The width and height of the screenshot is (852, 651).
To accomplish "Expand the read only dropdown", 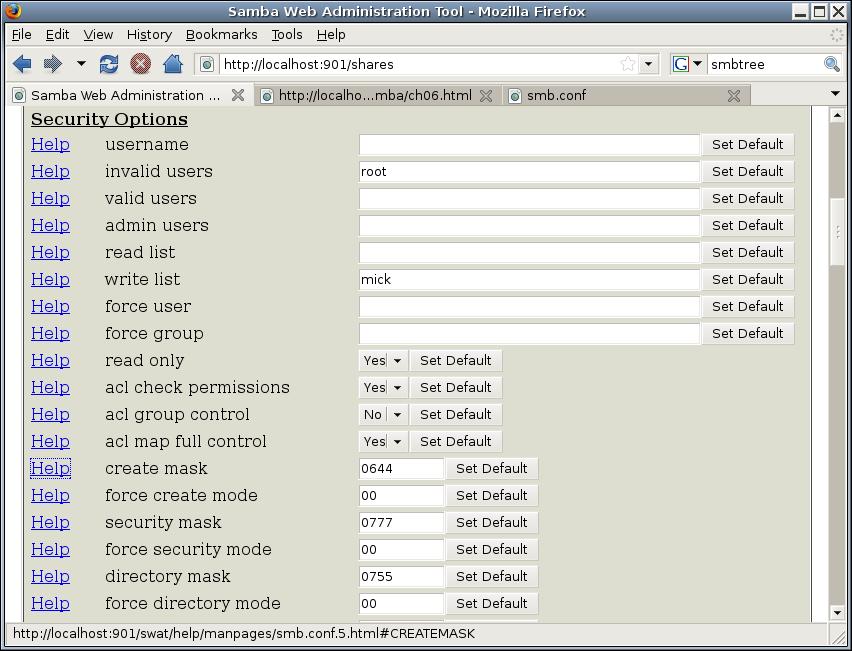I will point(396,361).
